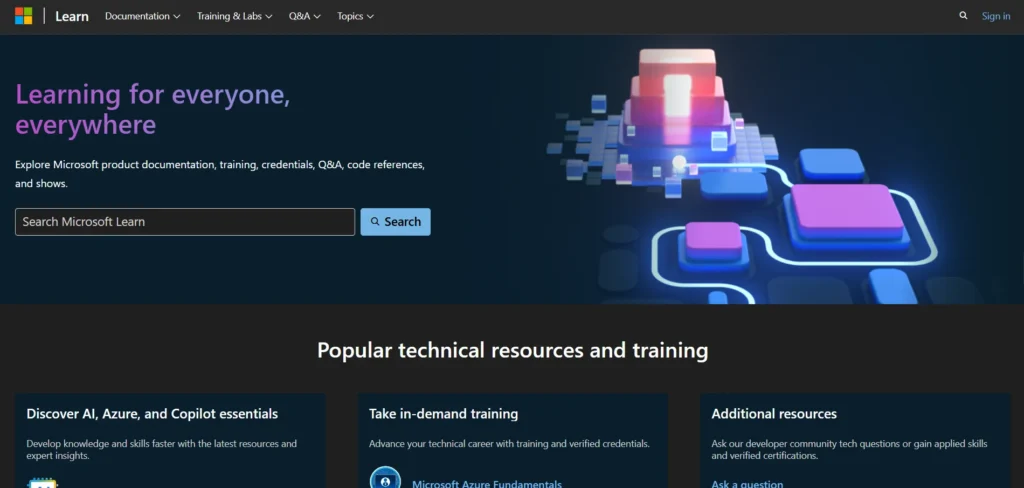Click the 'Advance your technical career' description
This screenshot has width=1024, height=488.
coord(509,444)
